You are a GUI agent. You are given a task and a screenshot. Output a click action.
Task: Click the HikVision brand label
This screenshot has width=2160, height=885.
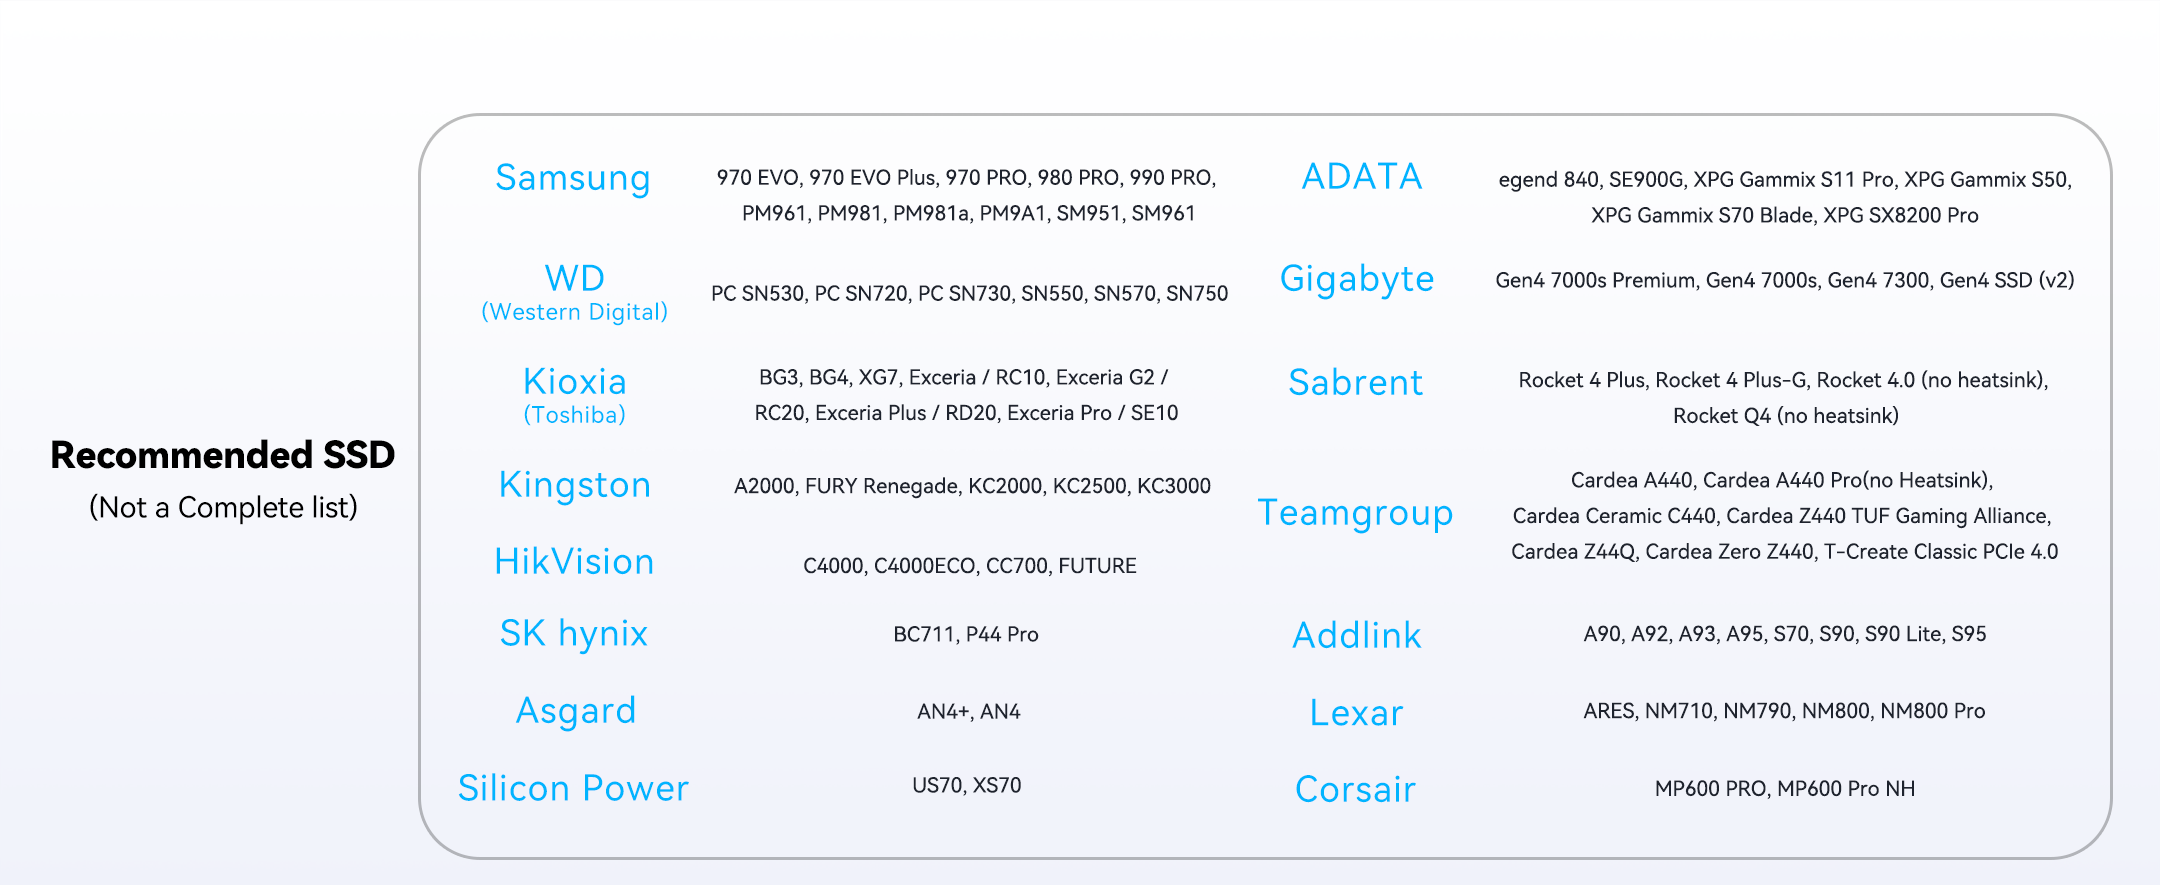coord(574,562)
